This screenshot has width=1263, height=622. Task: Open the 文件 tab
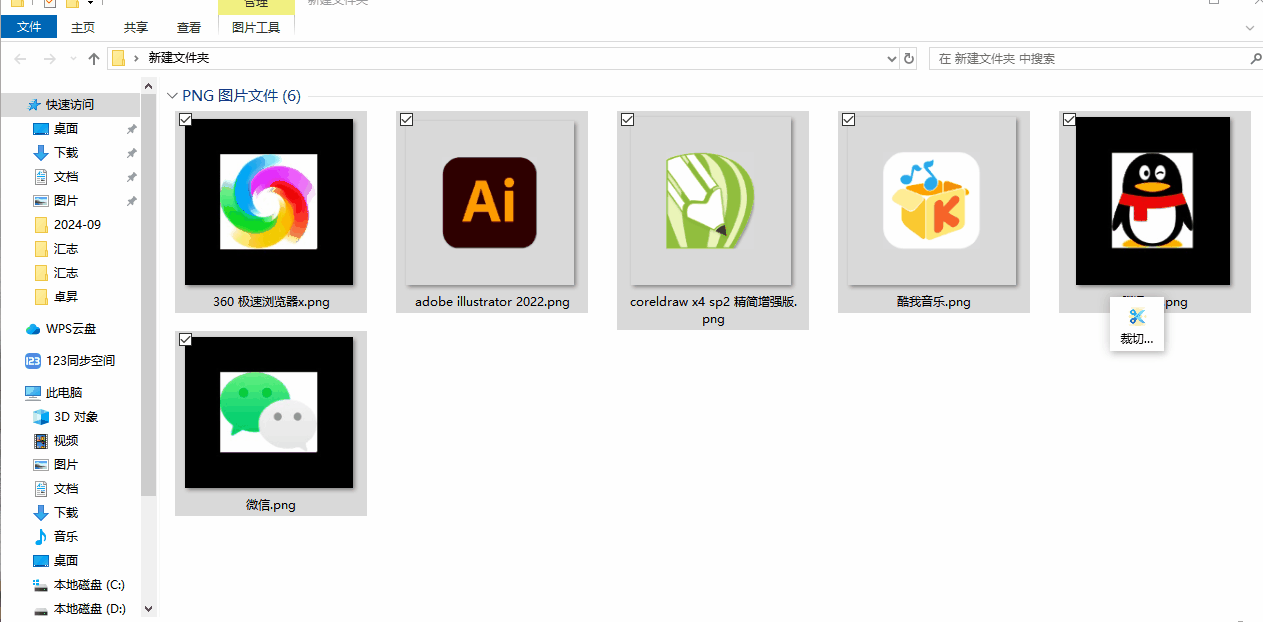29,27
